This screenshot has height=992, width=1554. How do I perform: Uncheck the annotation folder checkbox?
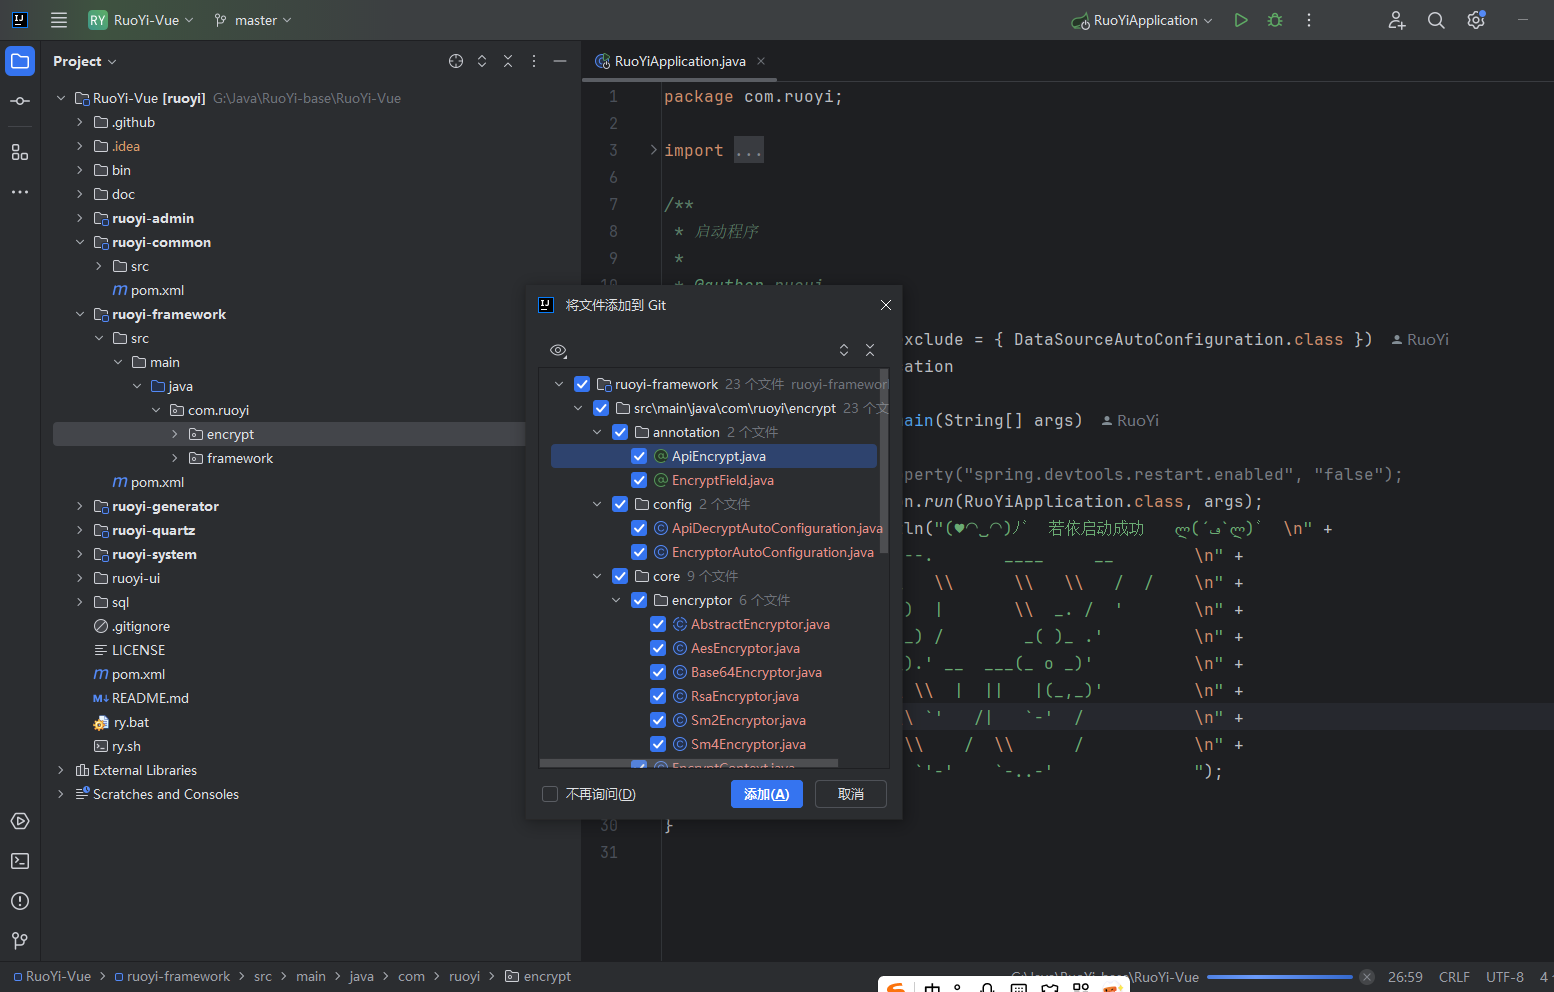tap(620, 432)
